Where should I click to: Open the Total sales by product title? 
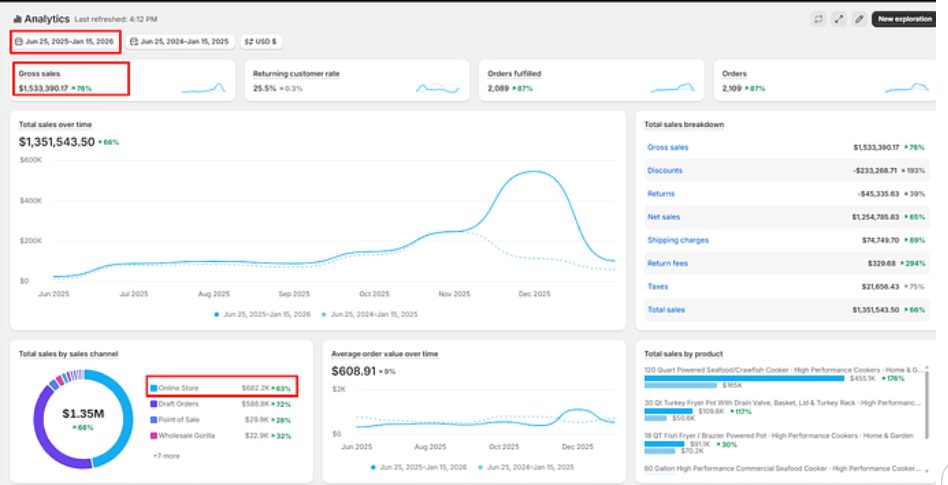point(683,354)
